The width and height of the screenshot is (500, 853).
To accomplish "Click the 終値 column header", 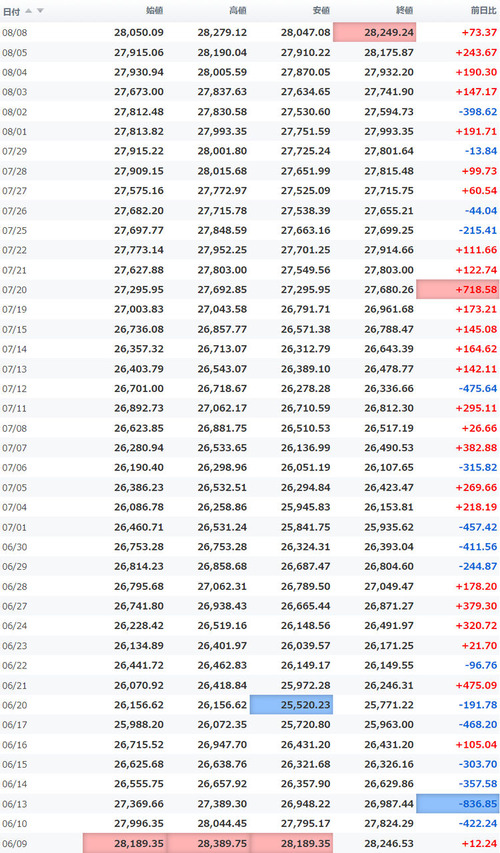I will tap(405, 10).
